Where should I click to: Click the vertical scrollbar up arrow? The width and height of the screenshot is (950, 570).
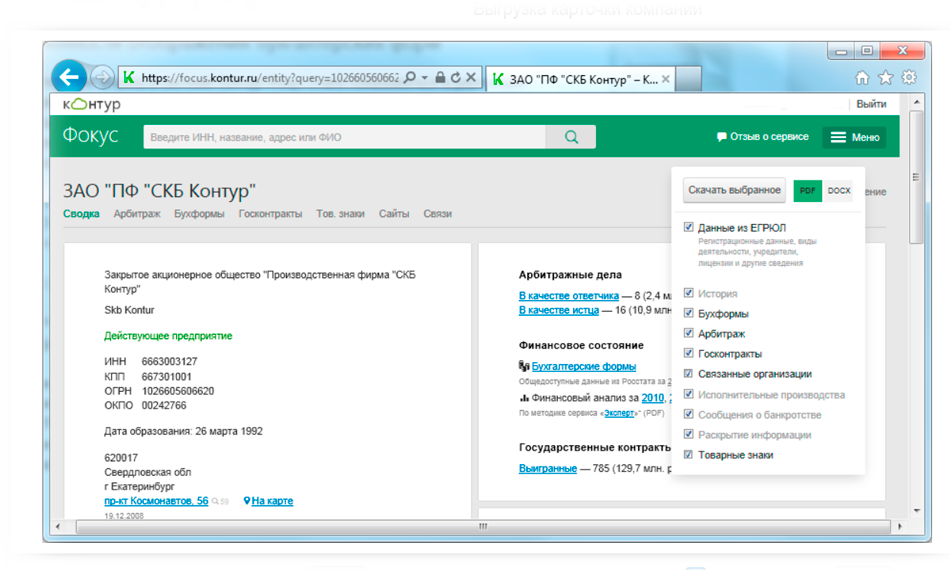pos(917,103)
